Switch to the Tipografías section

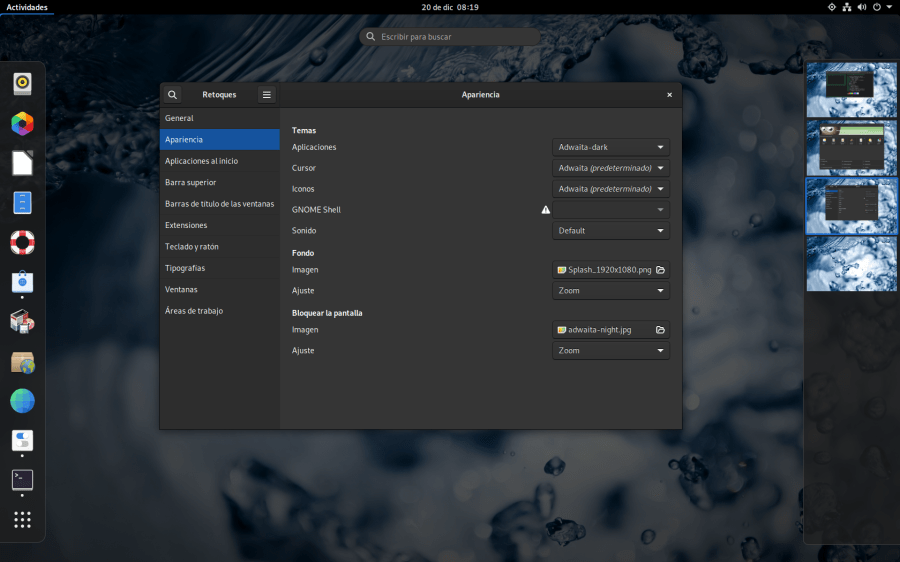187,268
